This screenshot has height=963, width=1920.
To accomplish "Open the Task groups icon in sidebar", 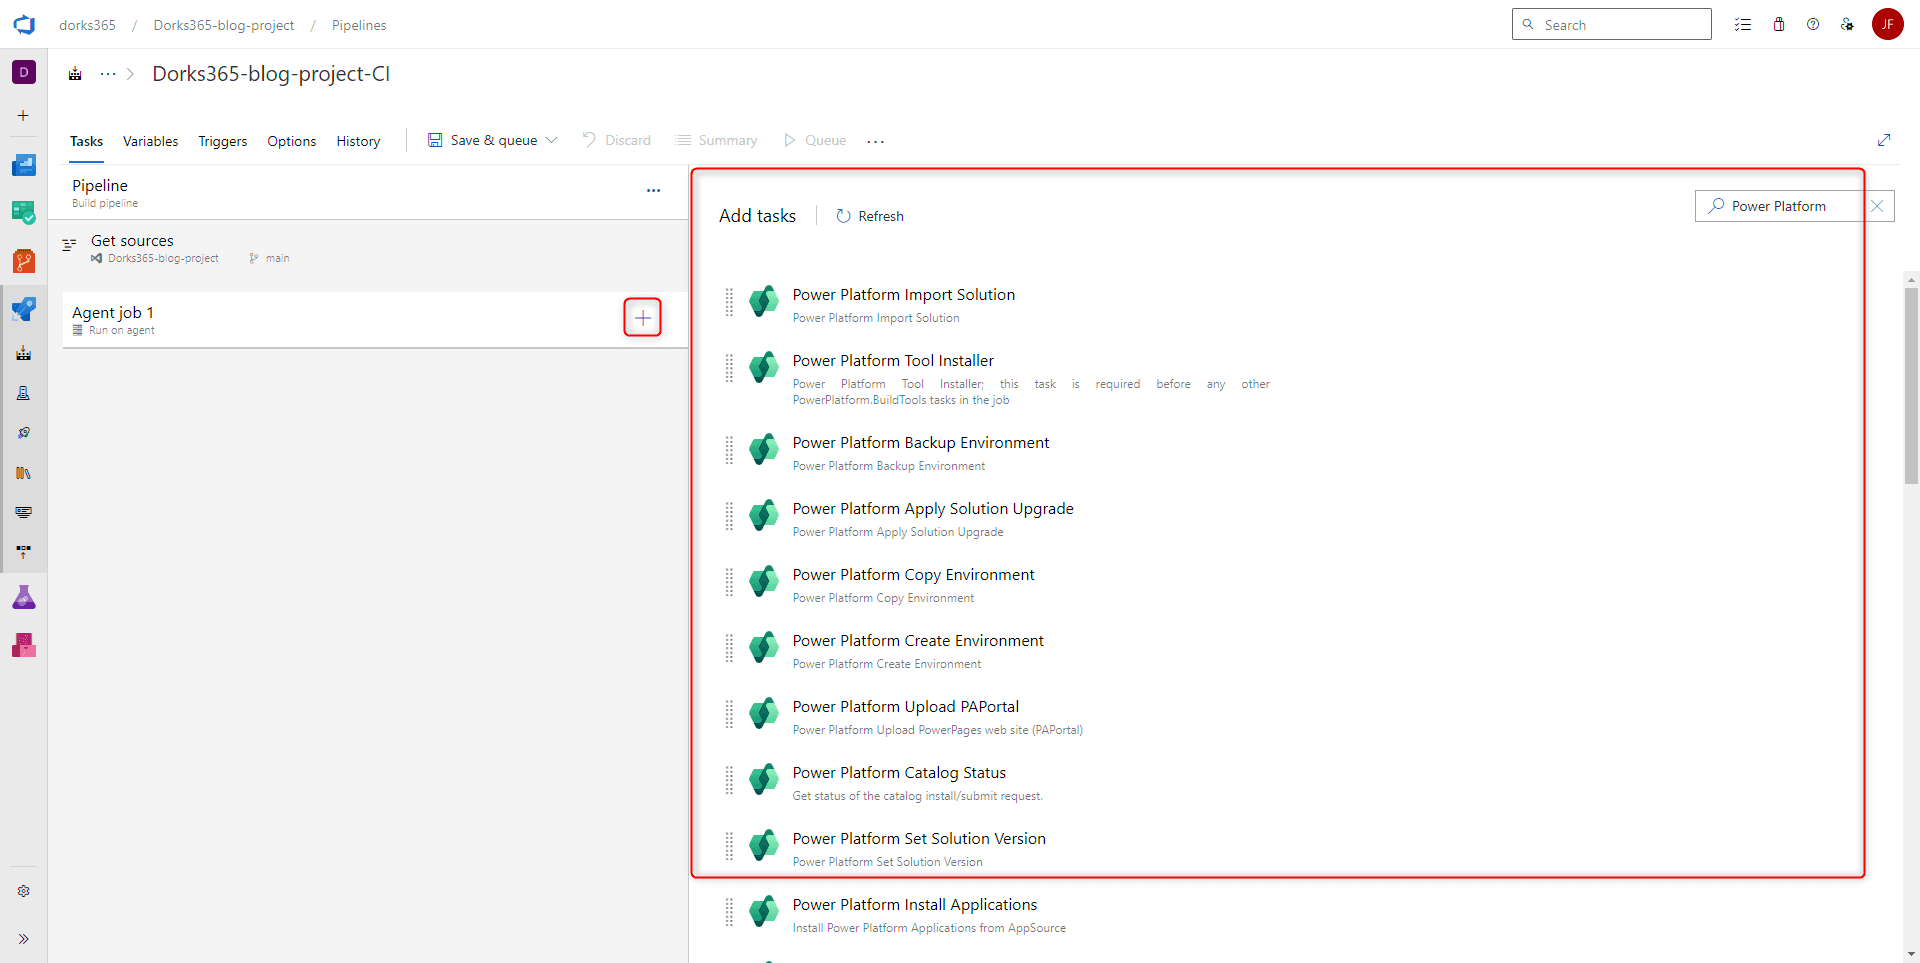I will tap(24, 512).
